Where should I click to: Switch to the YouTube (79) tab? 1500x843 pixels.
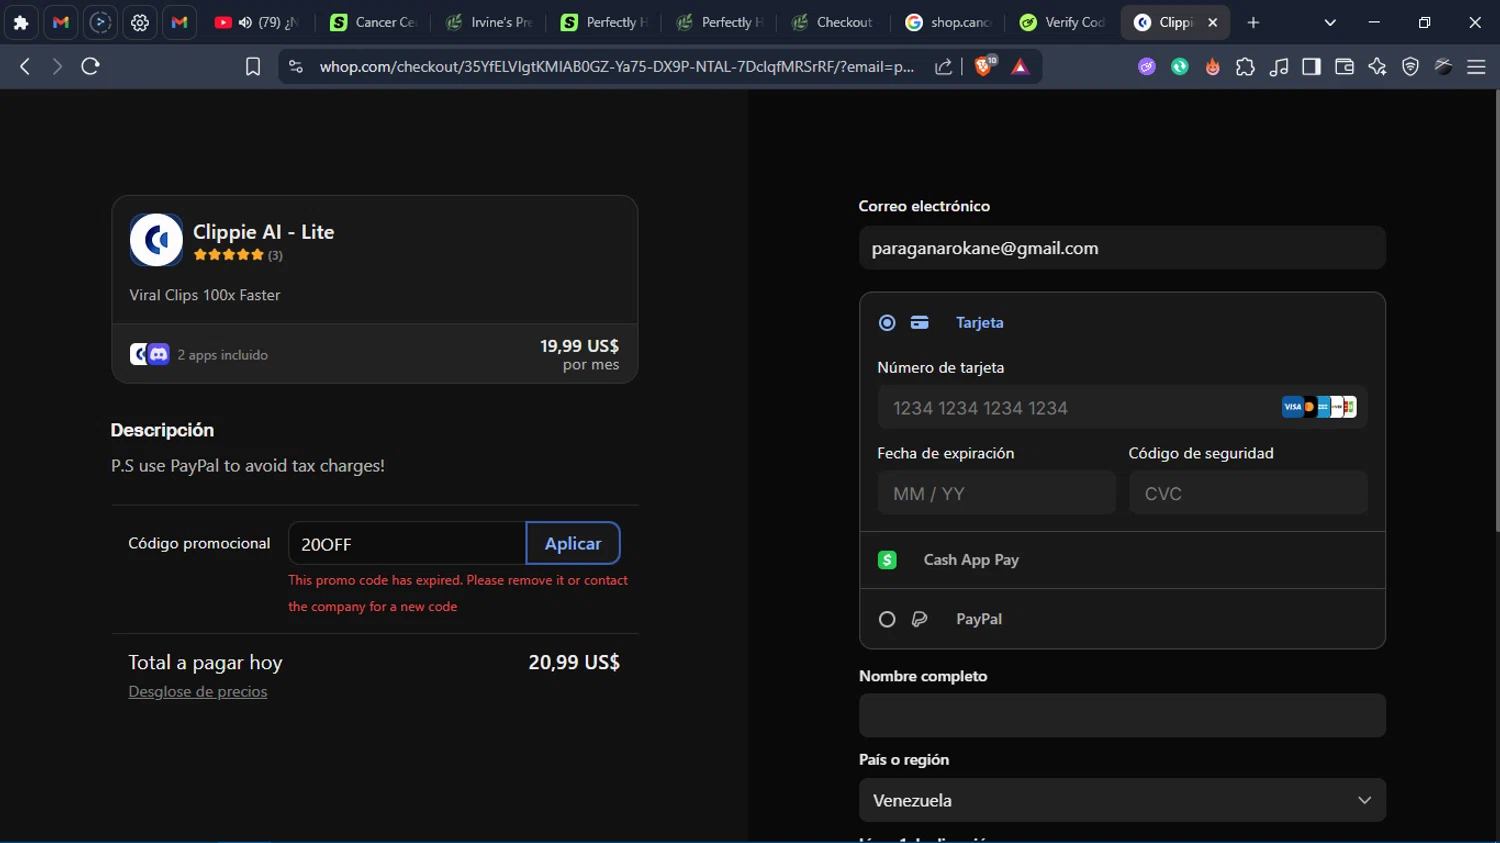click(x=258, y=22)
